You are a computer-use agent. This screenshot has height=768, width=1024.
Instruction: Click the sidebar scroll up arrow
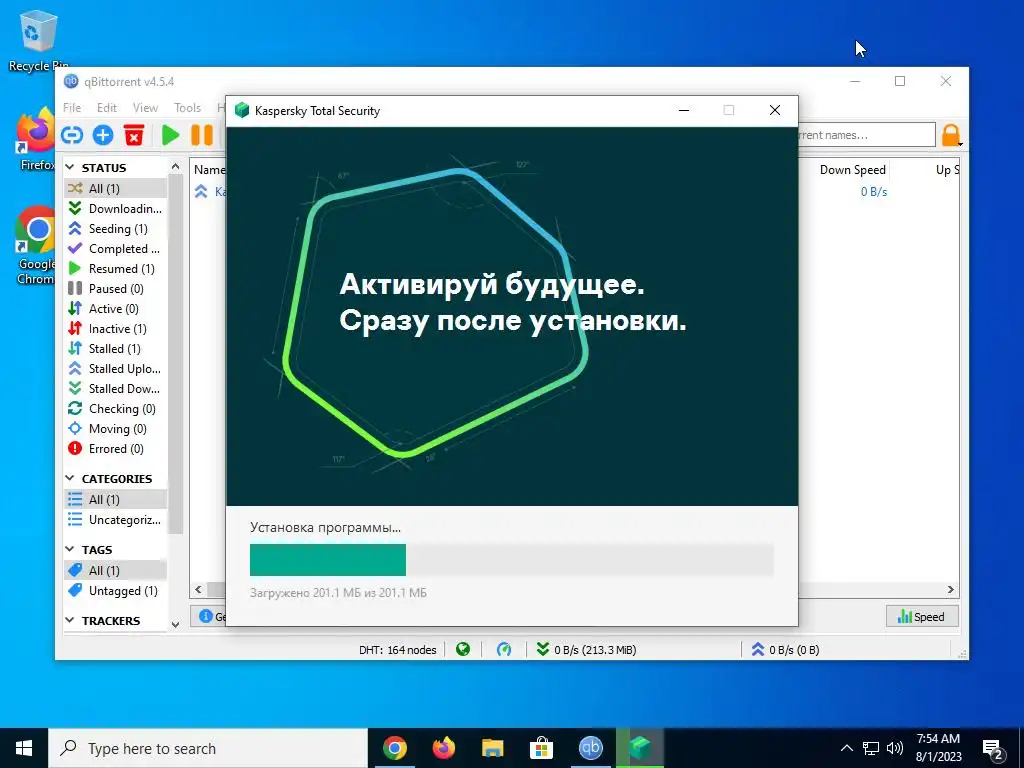click(175, 167)
